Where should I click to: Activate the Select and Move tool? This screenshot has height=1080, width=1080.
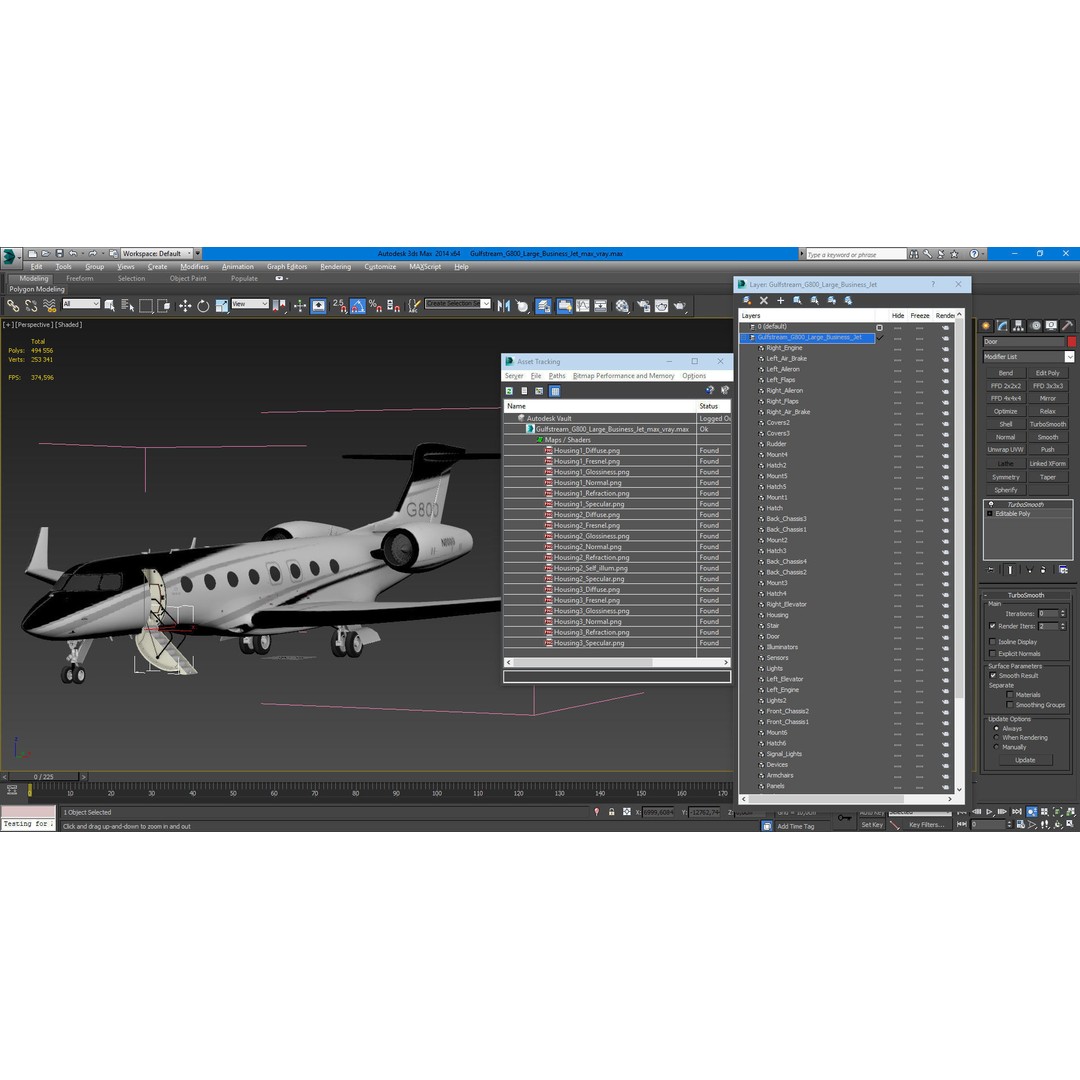pyautogui.click(x=185, y=306)
